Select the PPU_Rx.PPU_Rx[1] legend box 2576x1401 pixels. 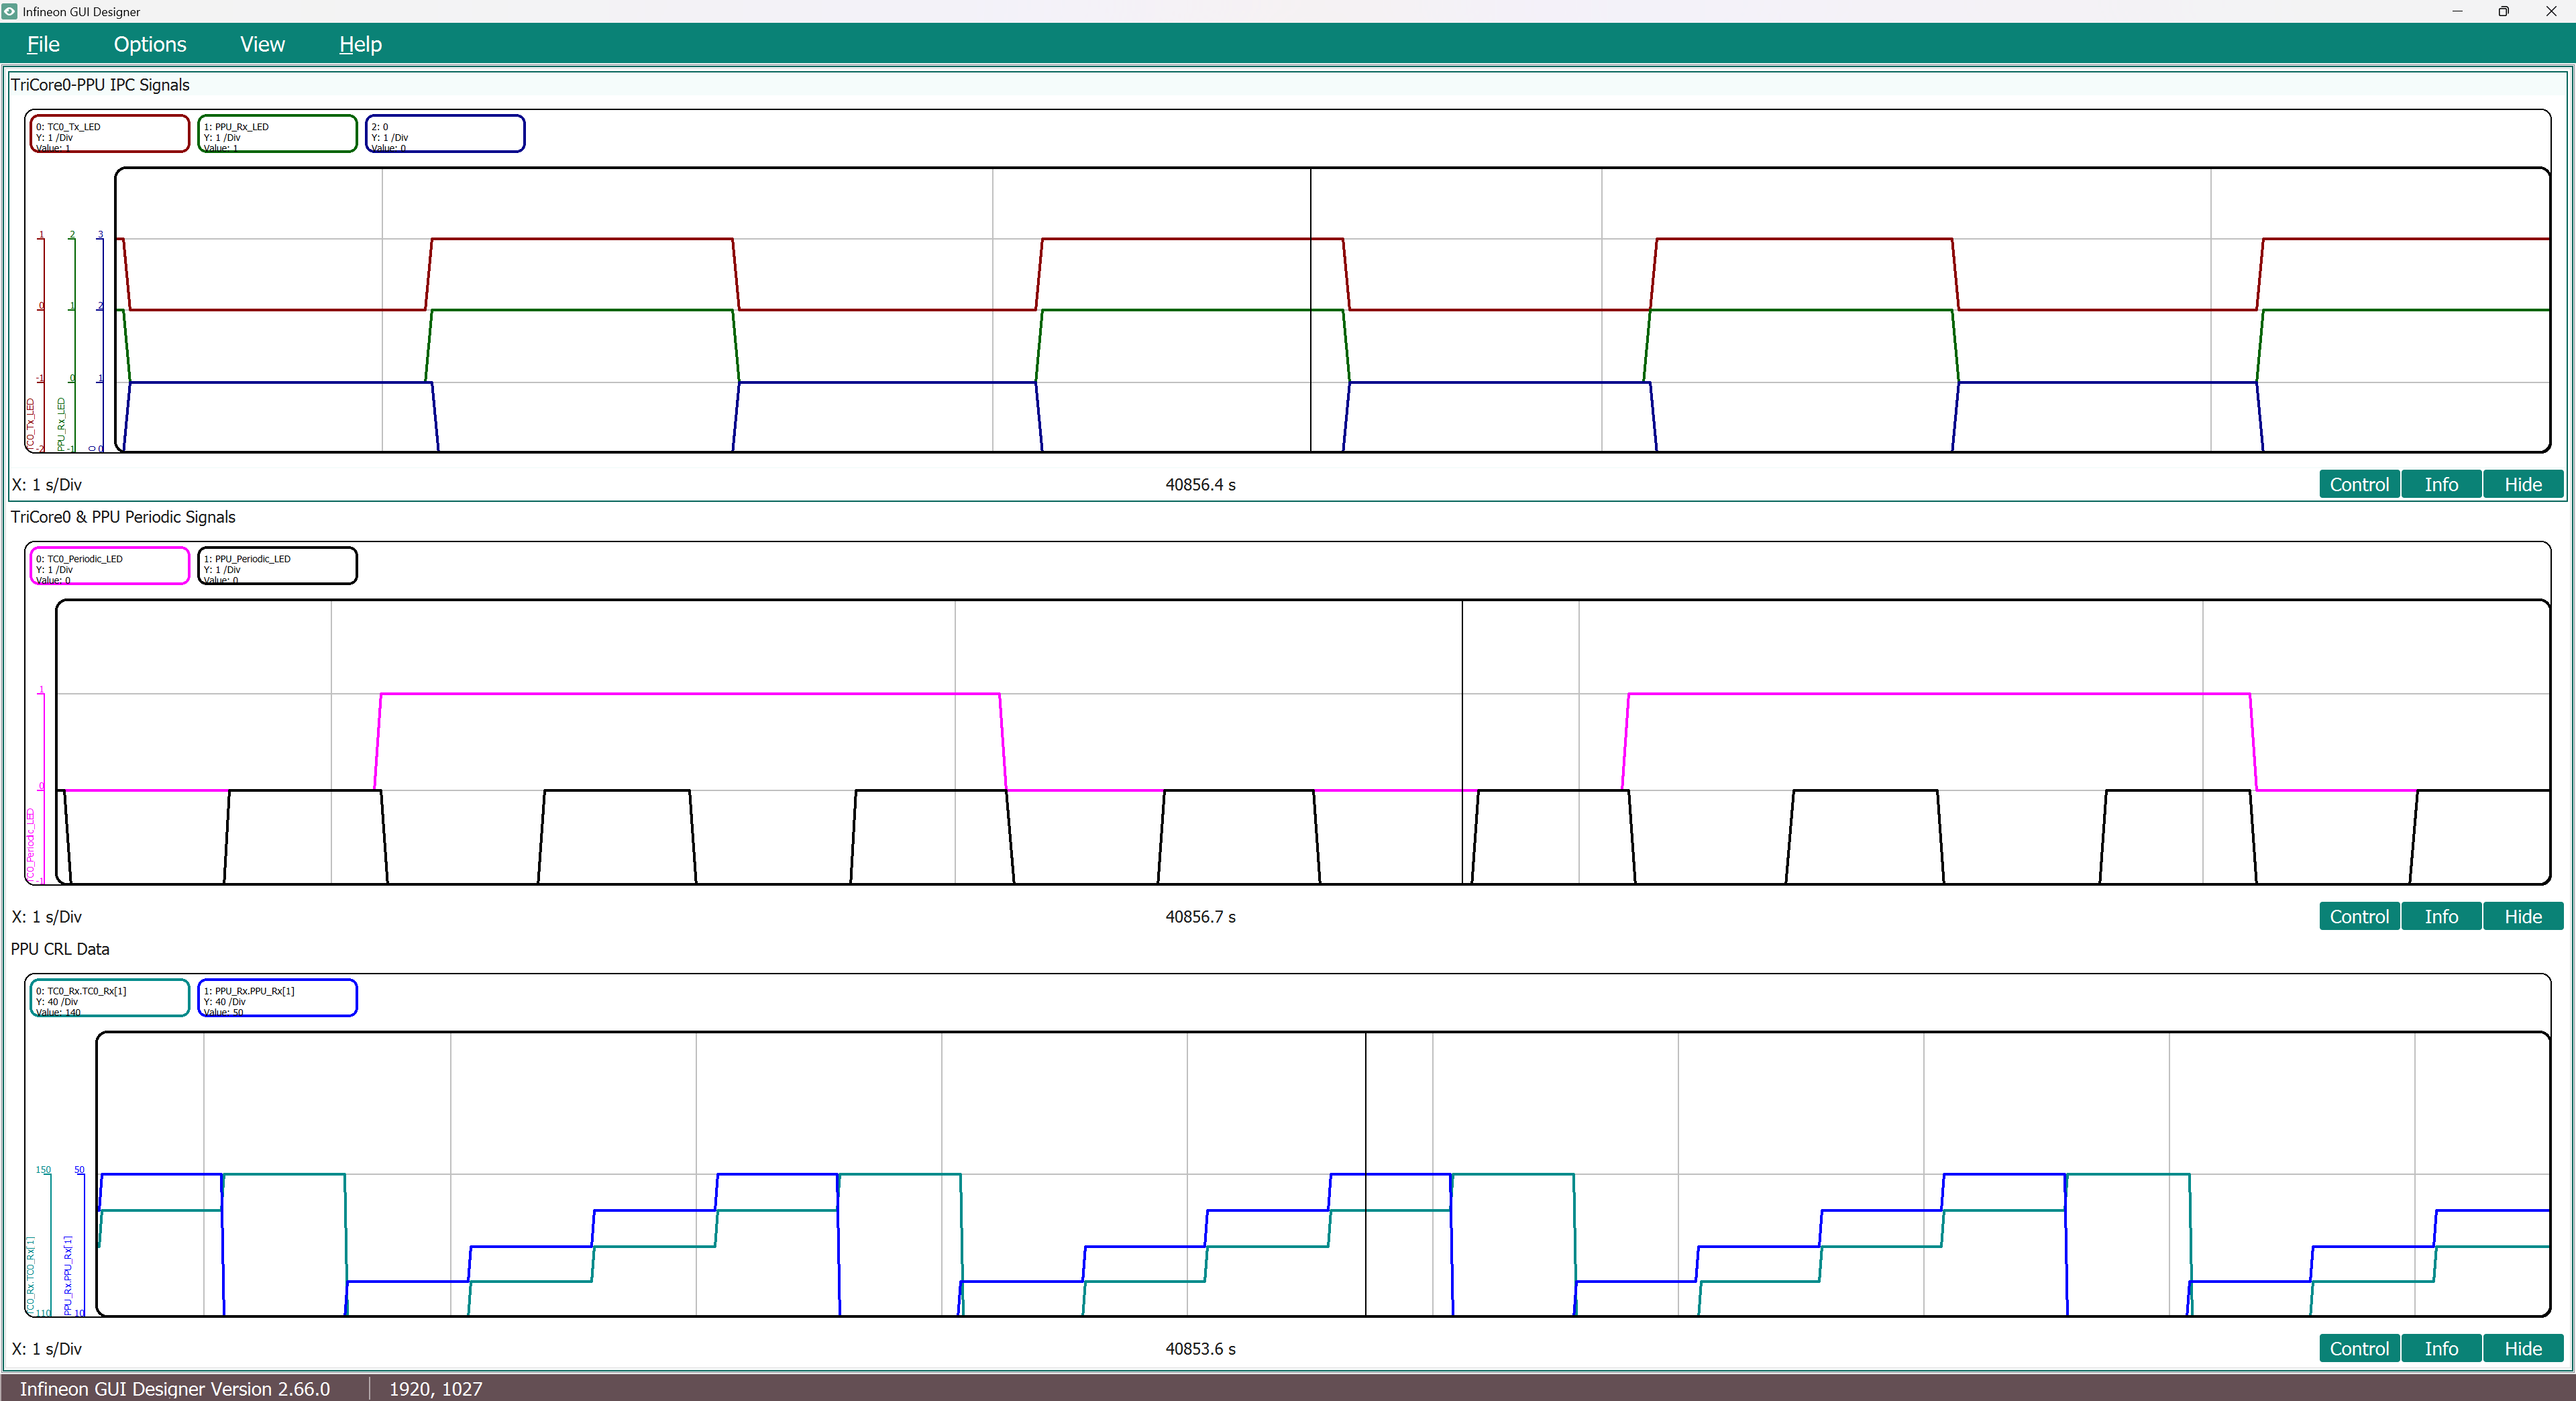point(277,998)
